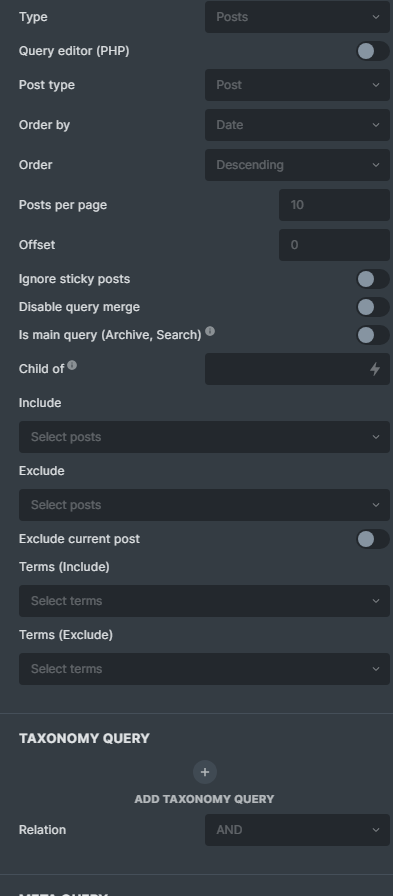Click info icon beside Child of label

(72, 365)
